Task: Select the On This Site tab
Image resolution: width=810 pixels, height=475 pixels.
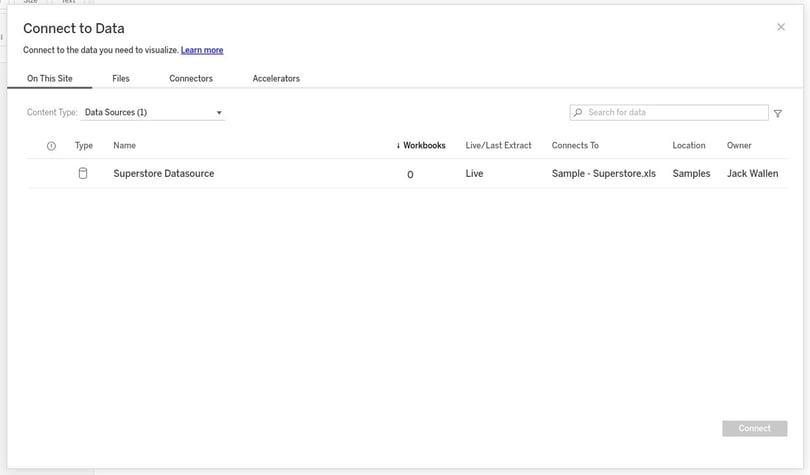Action: pyautogui.click(x=49, y=78)
